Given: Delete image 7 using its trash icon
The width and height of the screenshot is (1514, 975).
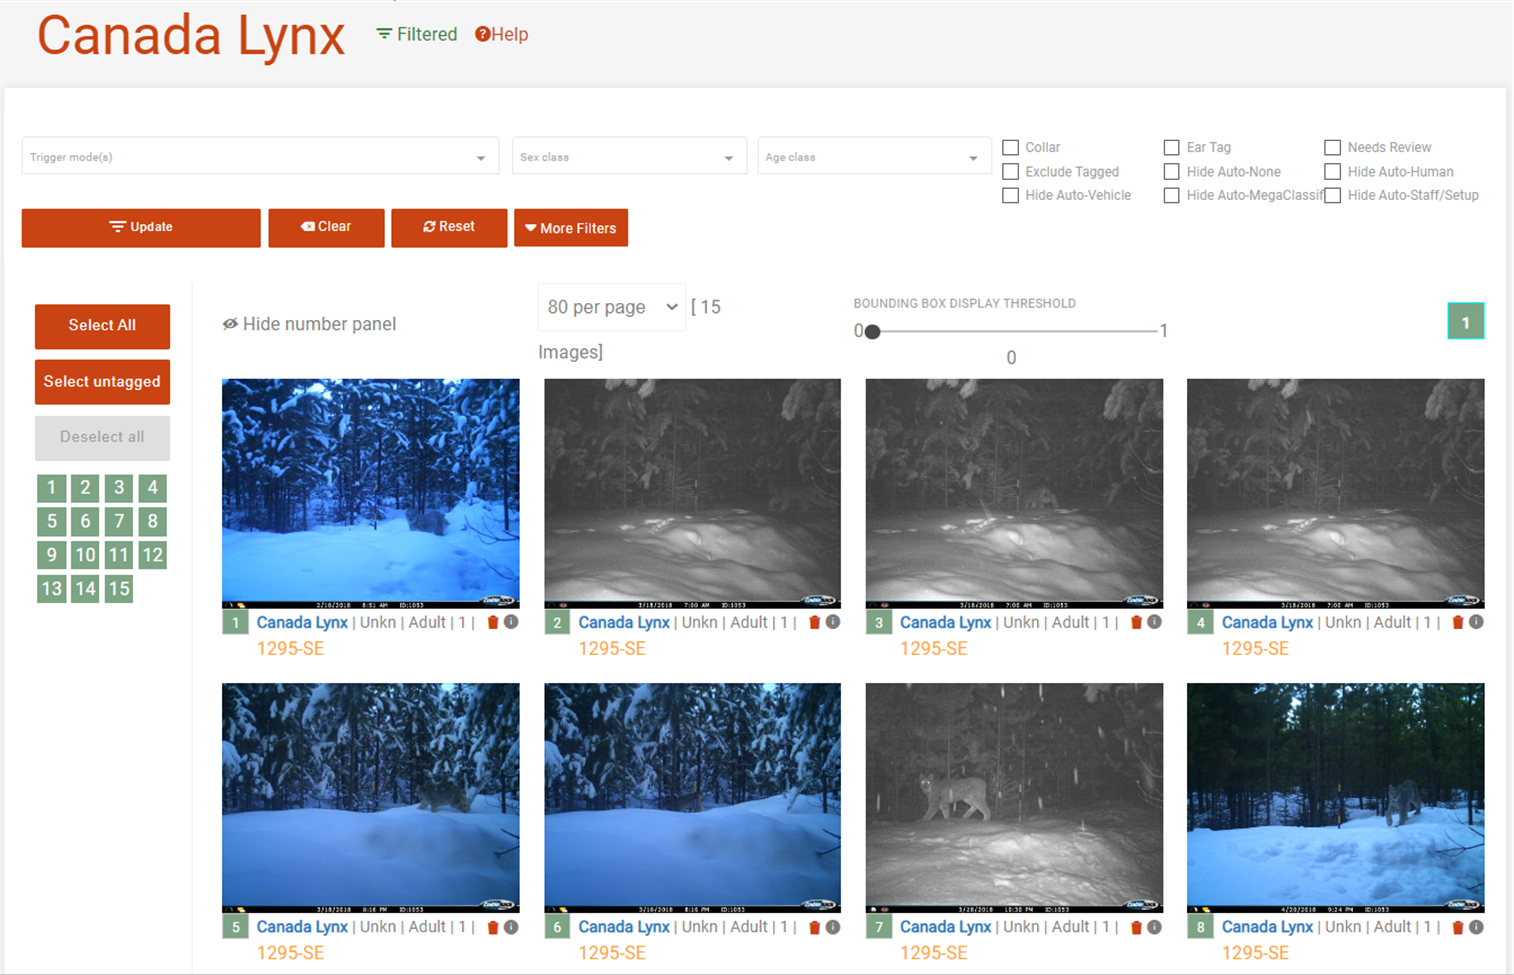Looking at the screenshot, I should click(1136, 927).
